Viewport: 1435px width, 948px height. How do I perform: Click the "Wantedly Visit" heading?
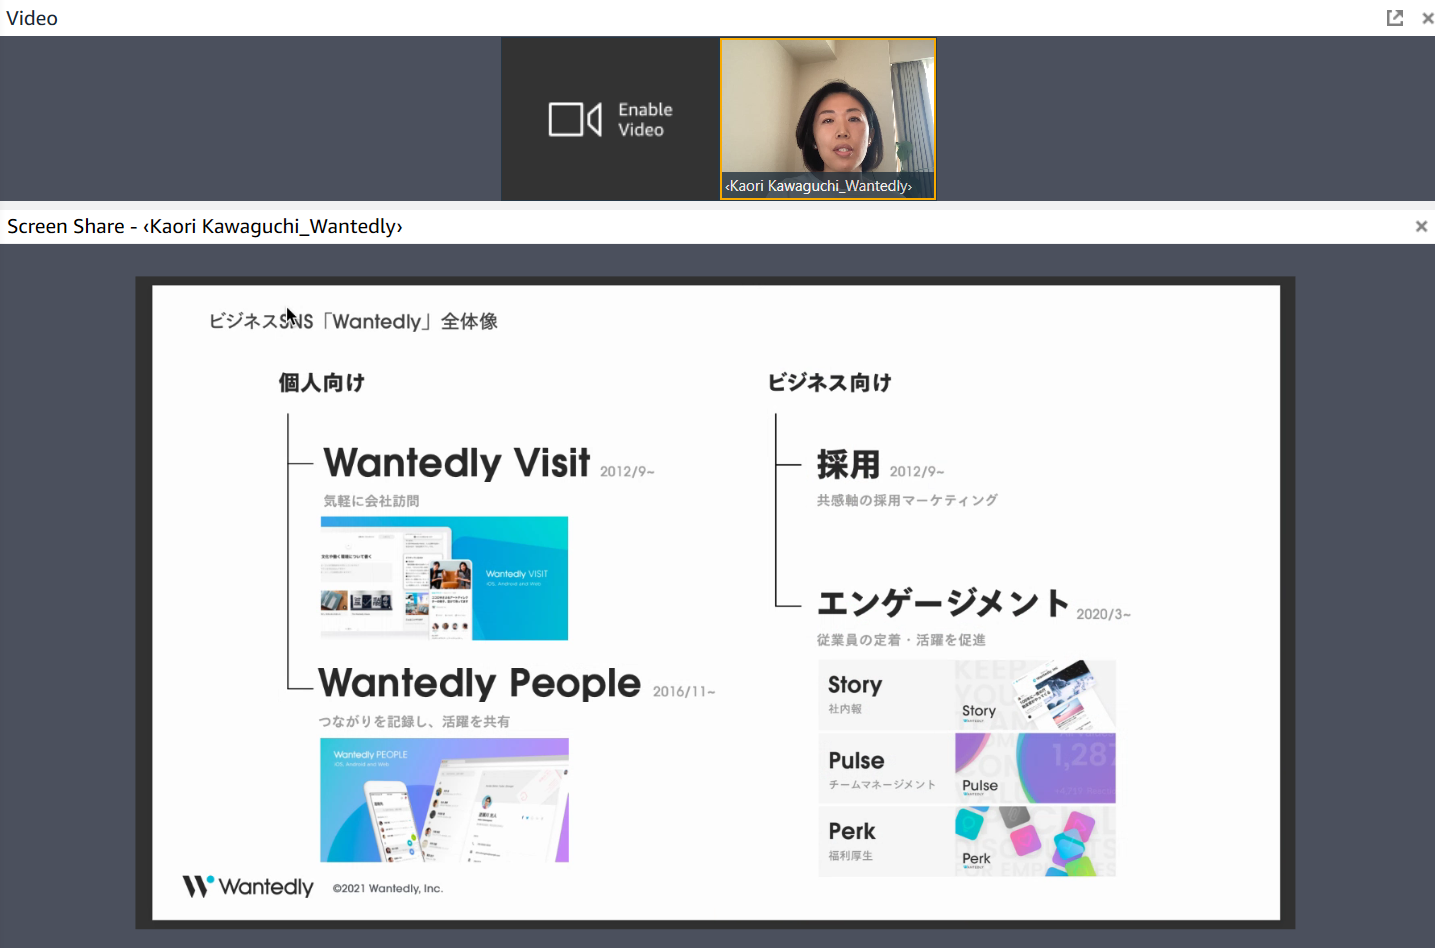click(457, 463)
